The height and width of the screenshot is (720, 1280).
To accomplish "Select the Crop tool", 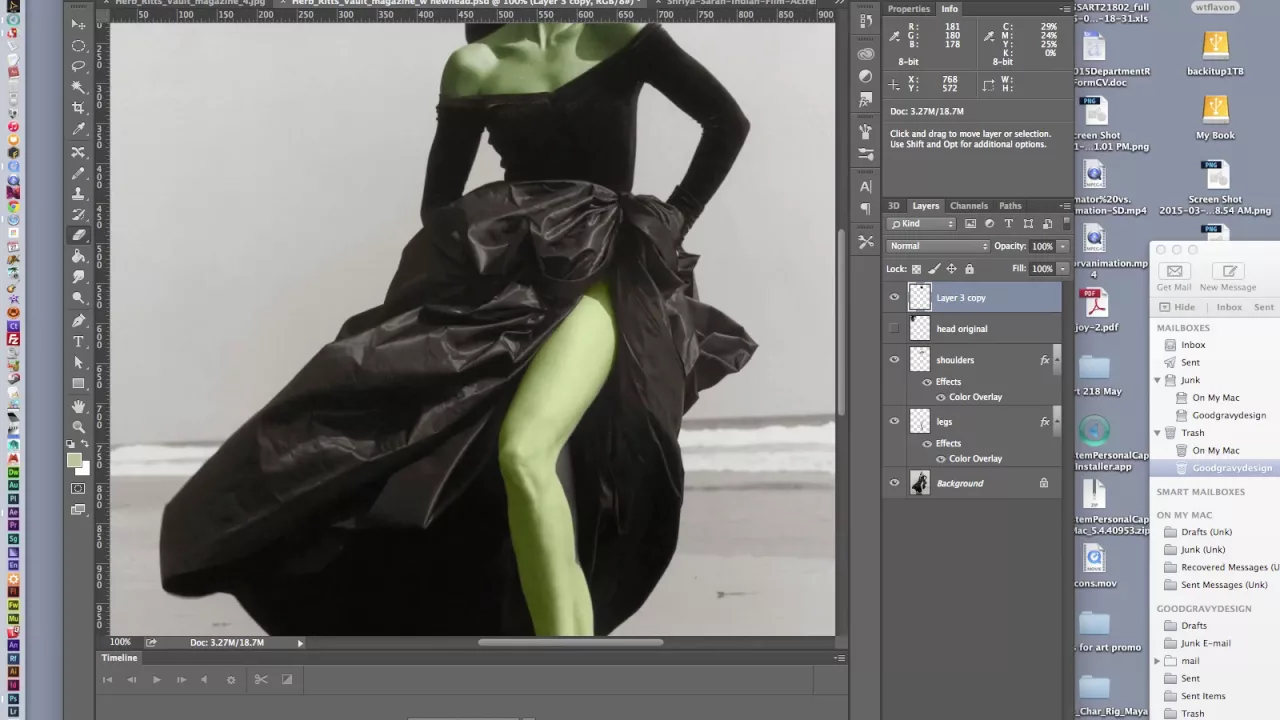I will pos(78,109).
